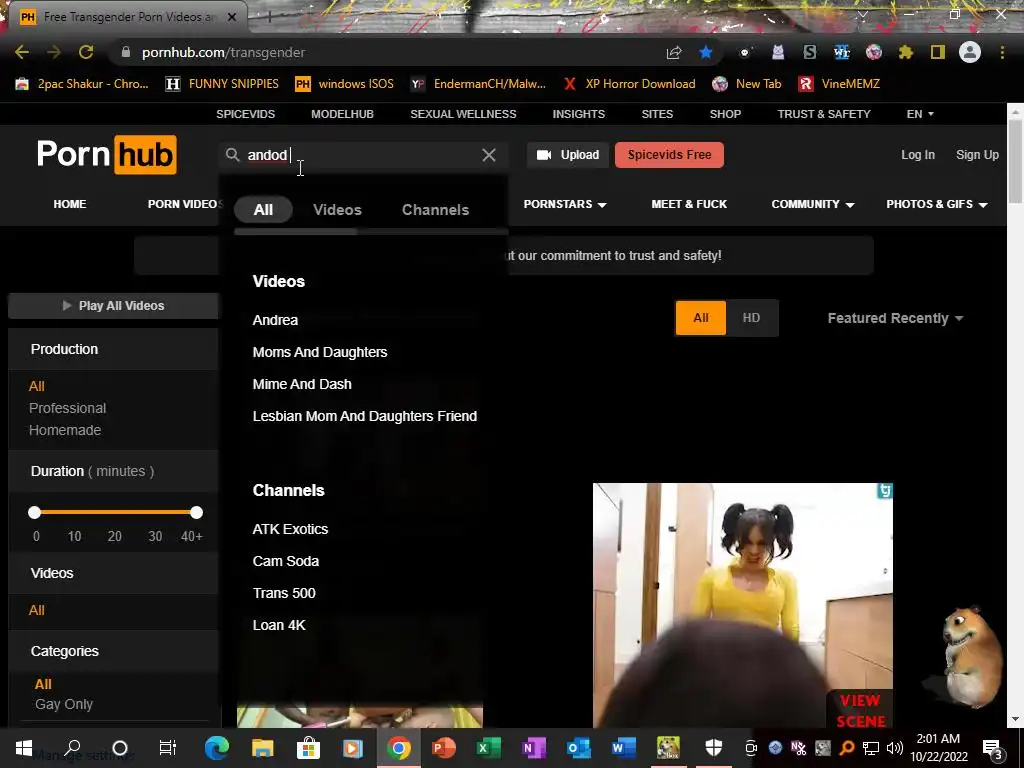
Task: Open the SHOP link in the top bar
Action: tap(726, 114)
